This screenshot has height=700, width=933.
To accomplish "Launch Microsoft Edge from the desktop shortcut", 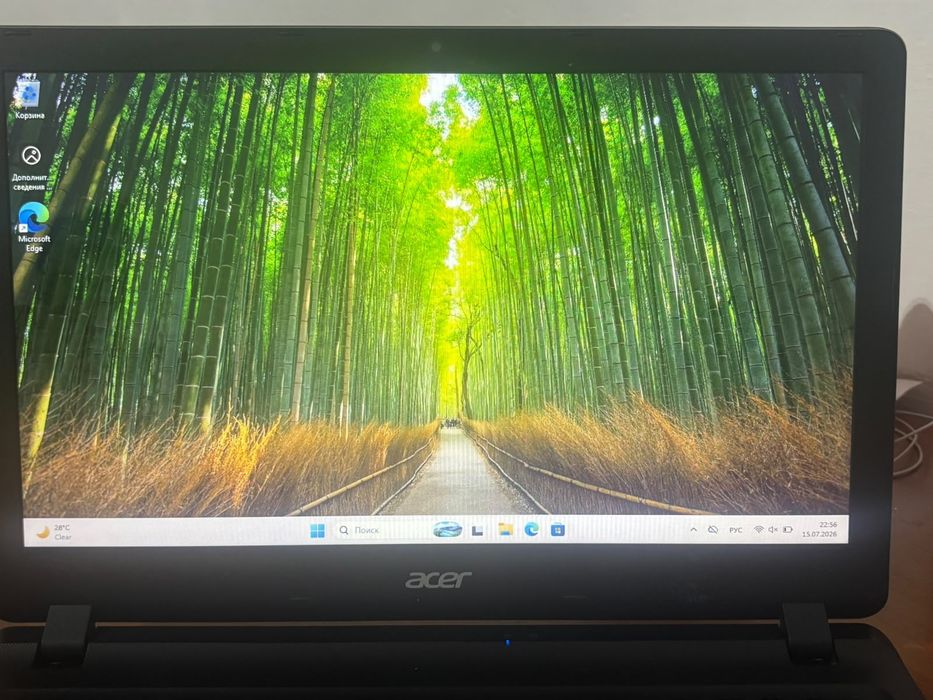I will (x=33, y=227).
